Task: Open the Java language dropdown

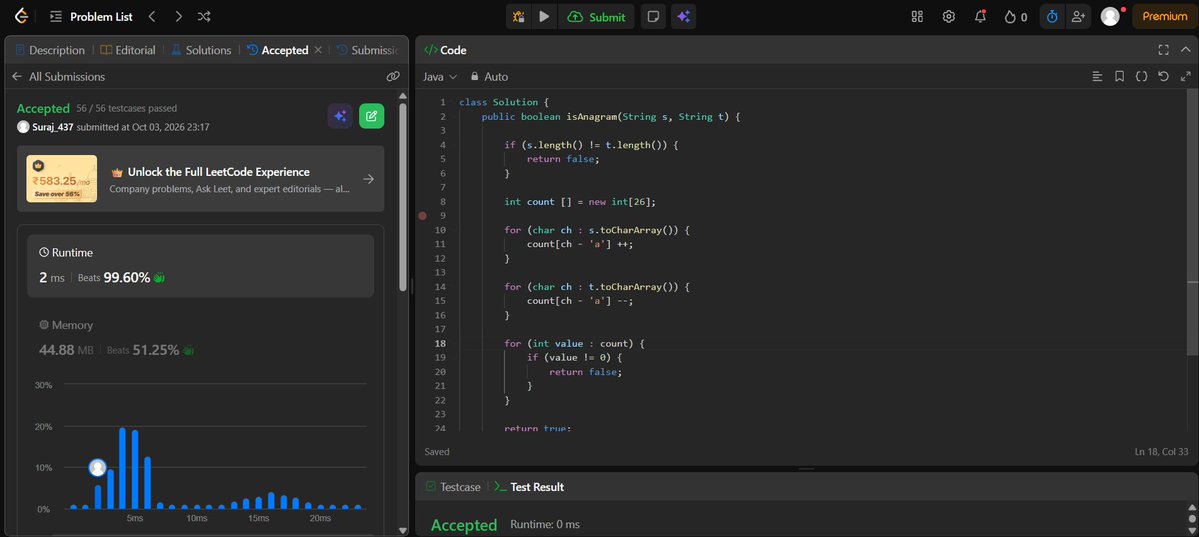Action: pyautogui.click(x=440, y=76)
